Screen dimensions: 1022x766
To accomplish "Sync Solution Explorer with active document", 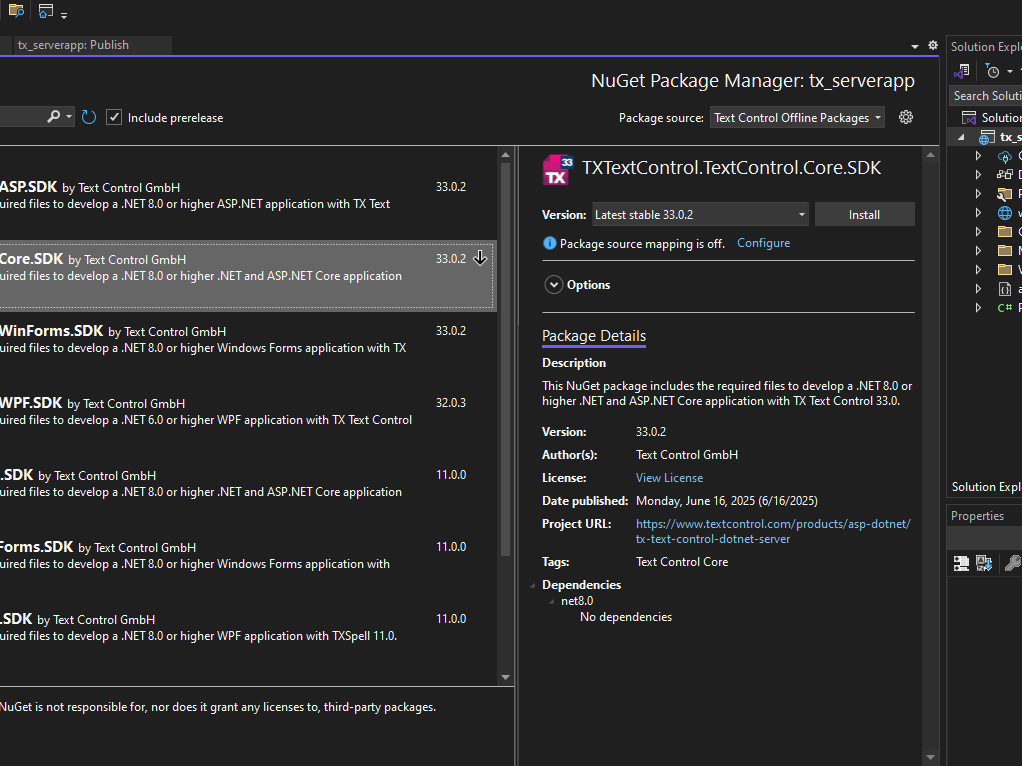I will pos(960,70).
